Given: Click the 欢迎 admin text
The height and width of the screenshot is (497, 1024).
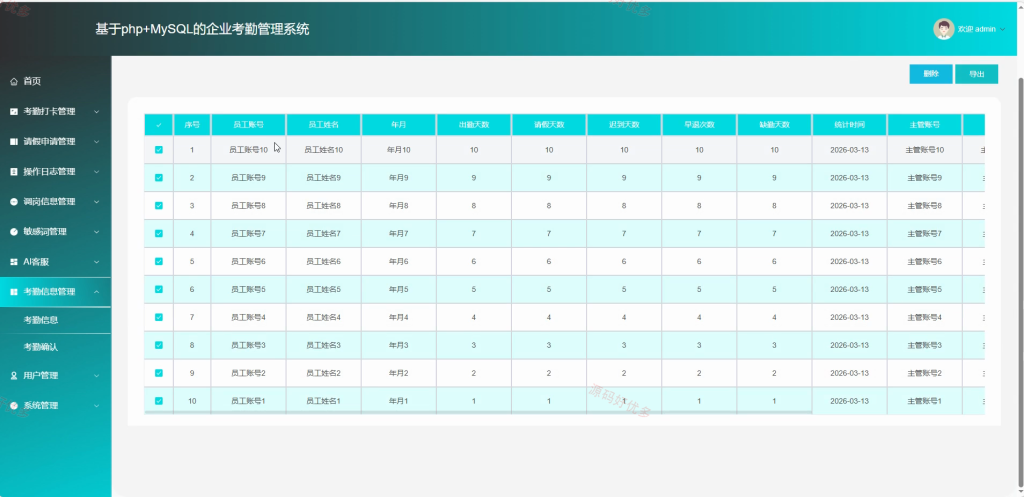Looking at the screenshot, I should 976,29.
